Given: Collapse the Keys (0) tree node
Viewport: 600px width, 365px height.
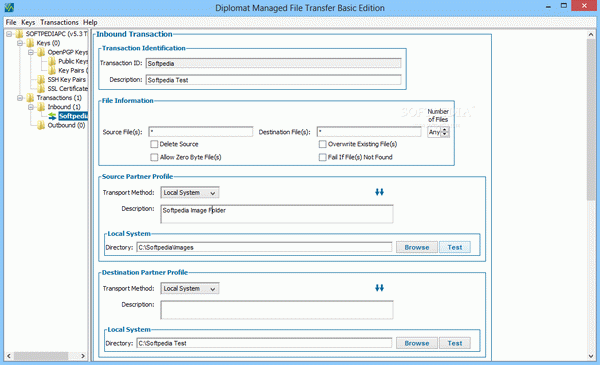Looking at the screenshot, I should coord(20,43).
